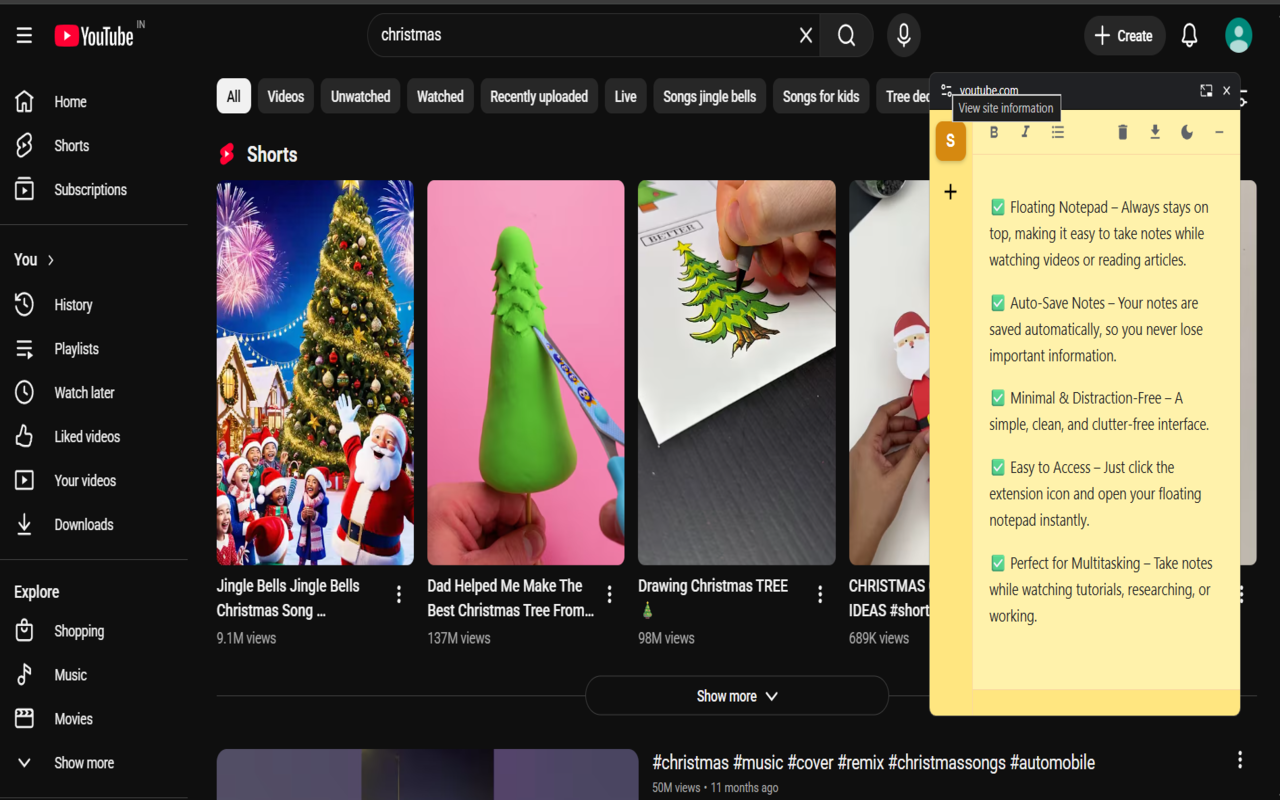This screenshot has height=800, width=1280.
Task: Delete the current note with trash icon
Action: click(x=1122, y=131)
